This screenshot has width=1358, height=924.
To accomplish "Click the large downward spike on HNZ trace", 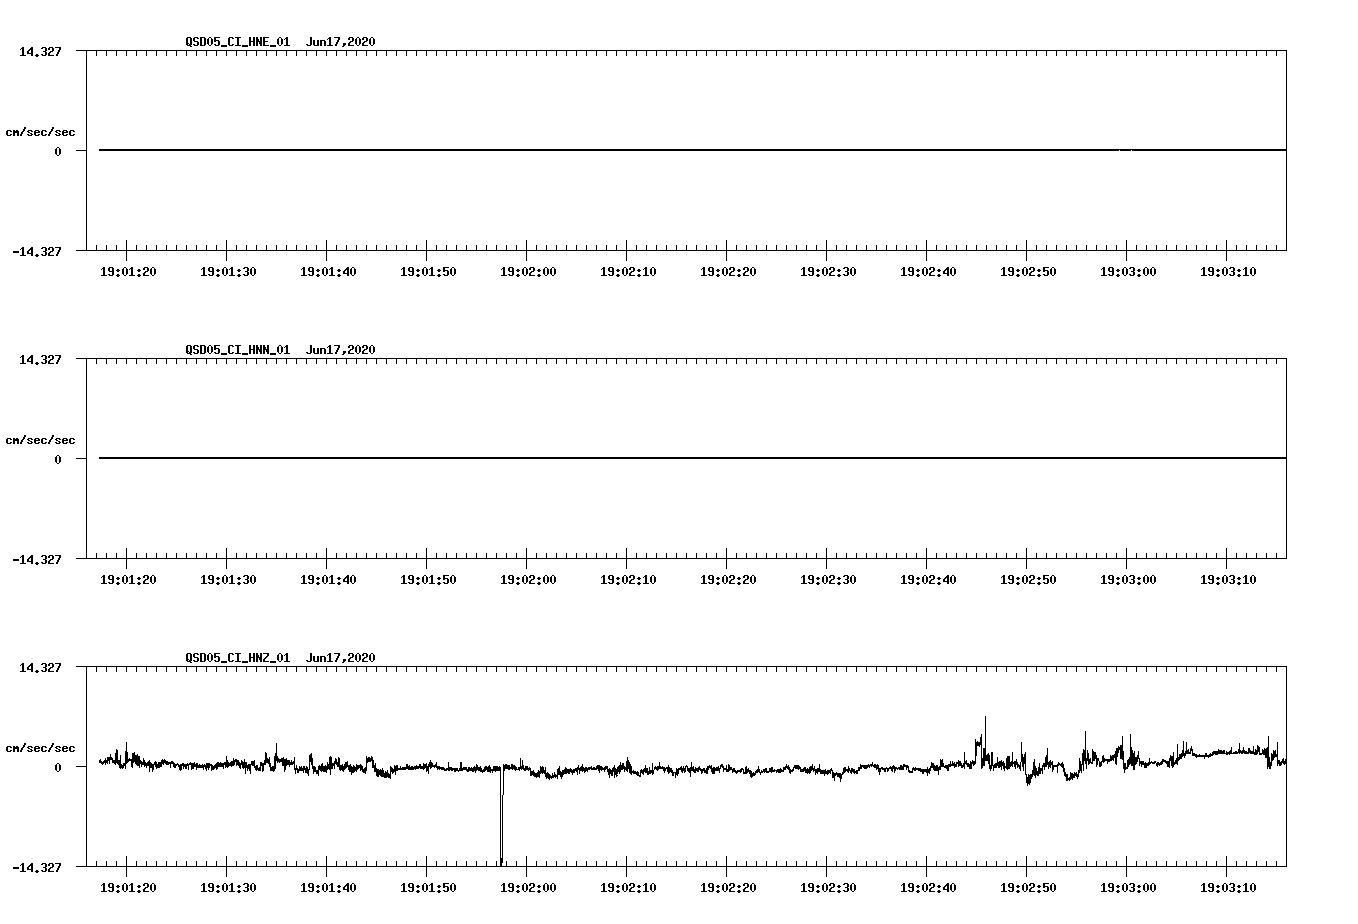I will coord(501,815).
